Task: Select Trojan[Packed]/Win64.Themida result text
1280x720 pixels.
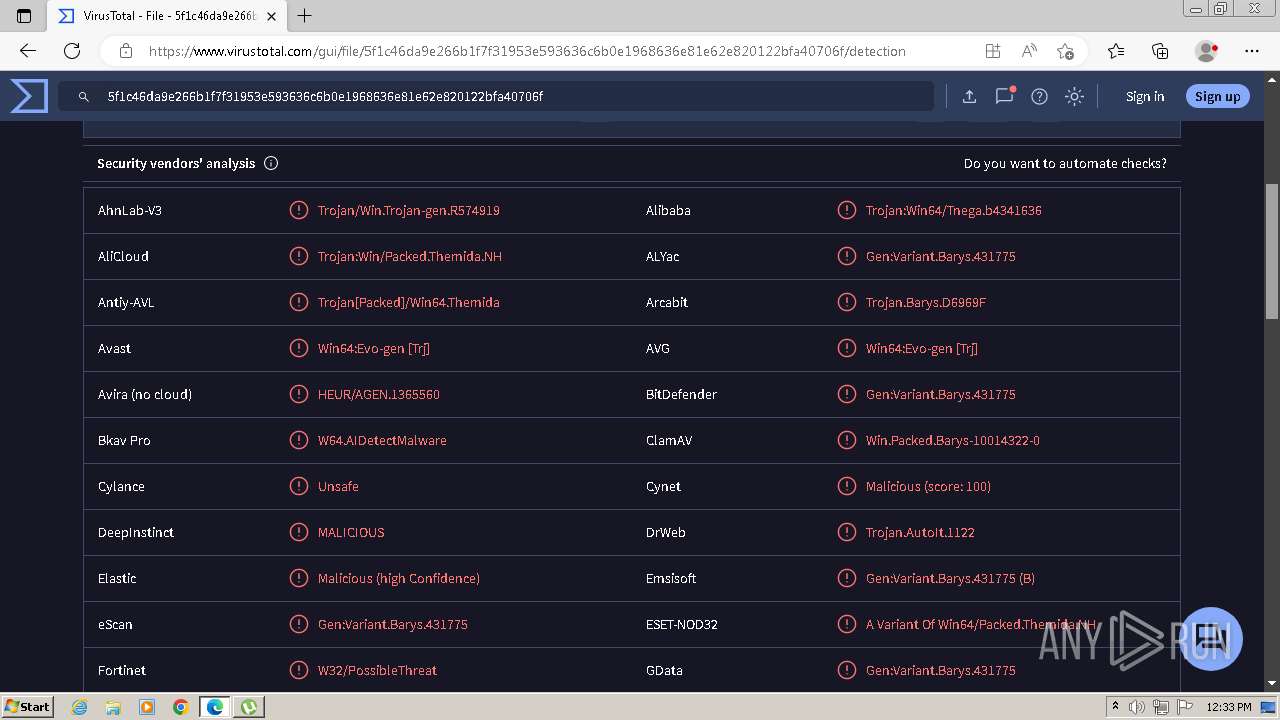Action: pos(409,302)
